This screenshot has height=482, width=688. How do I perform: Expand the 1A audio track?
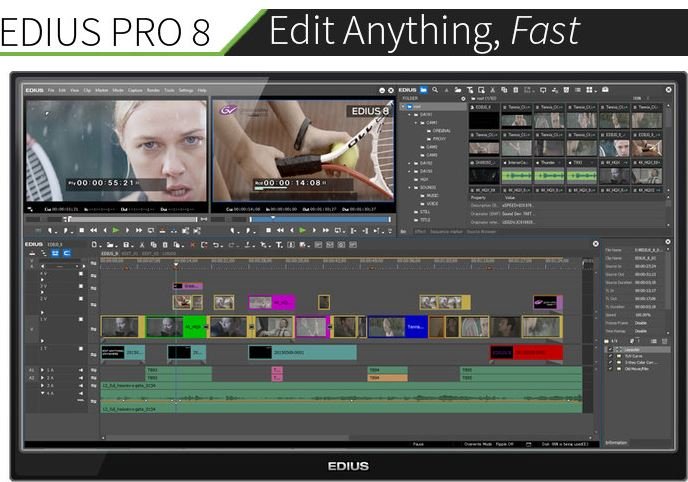[43, 370]
